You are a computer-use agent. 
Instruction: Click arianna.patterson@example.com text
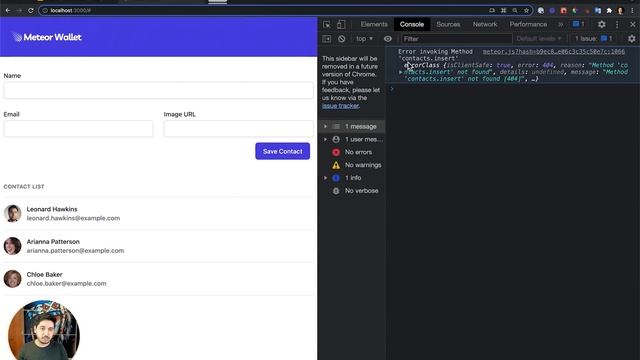(x=76, y=251)
